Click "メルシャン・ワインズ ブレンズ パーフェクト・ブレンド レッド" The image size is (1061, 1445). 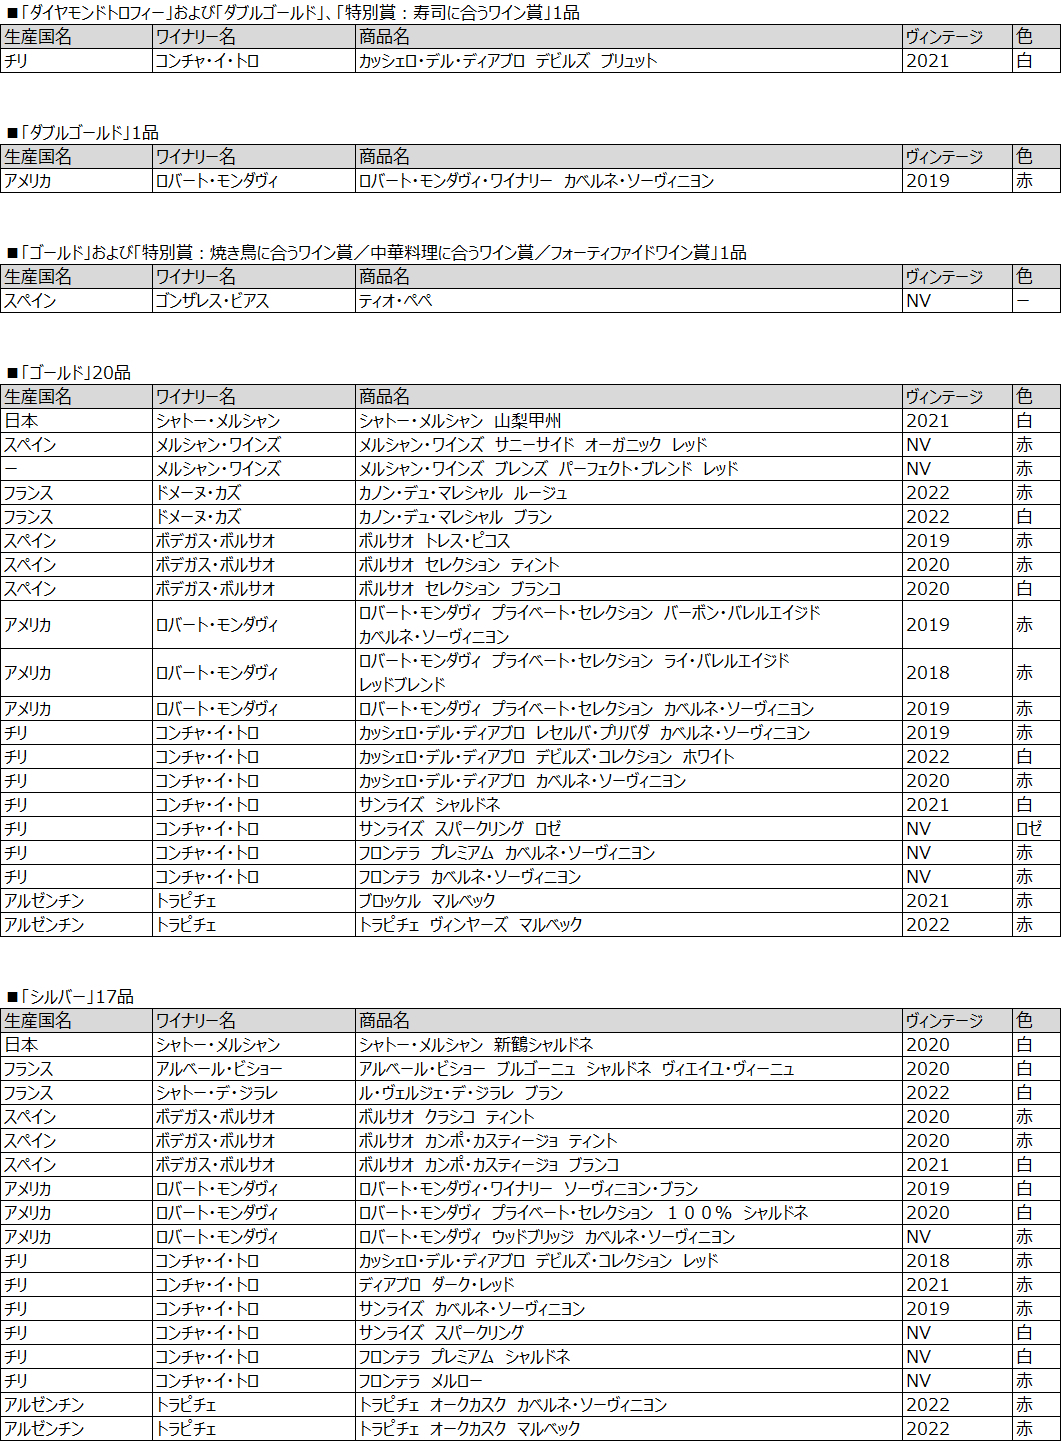[548, 469]
